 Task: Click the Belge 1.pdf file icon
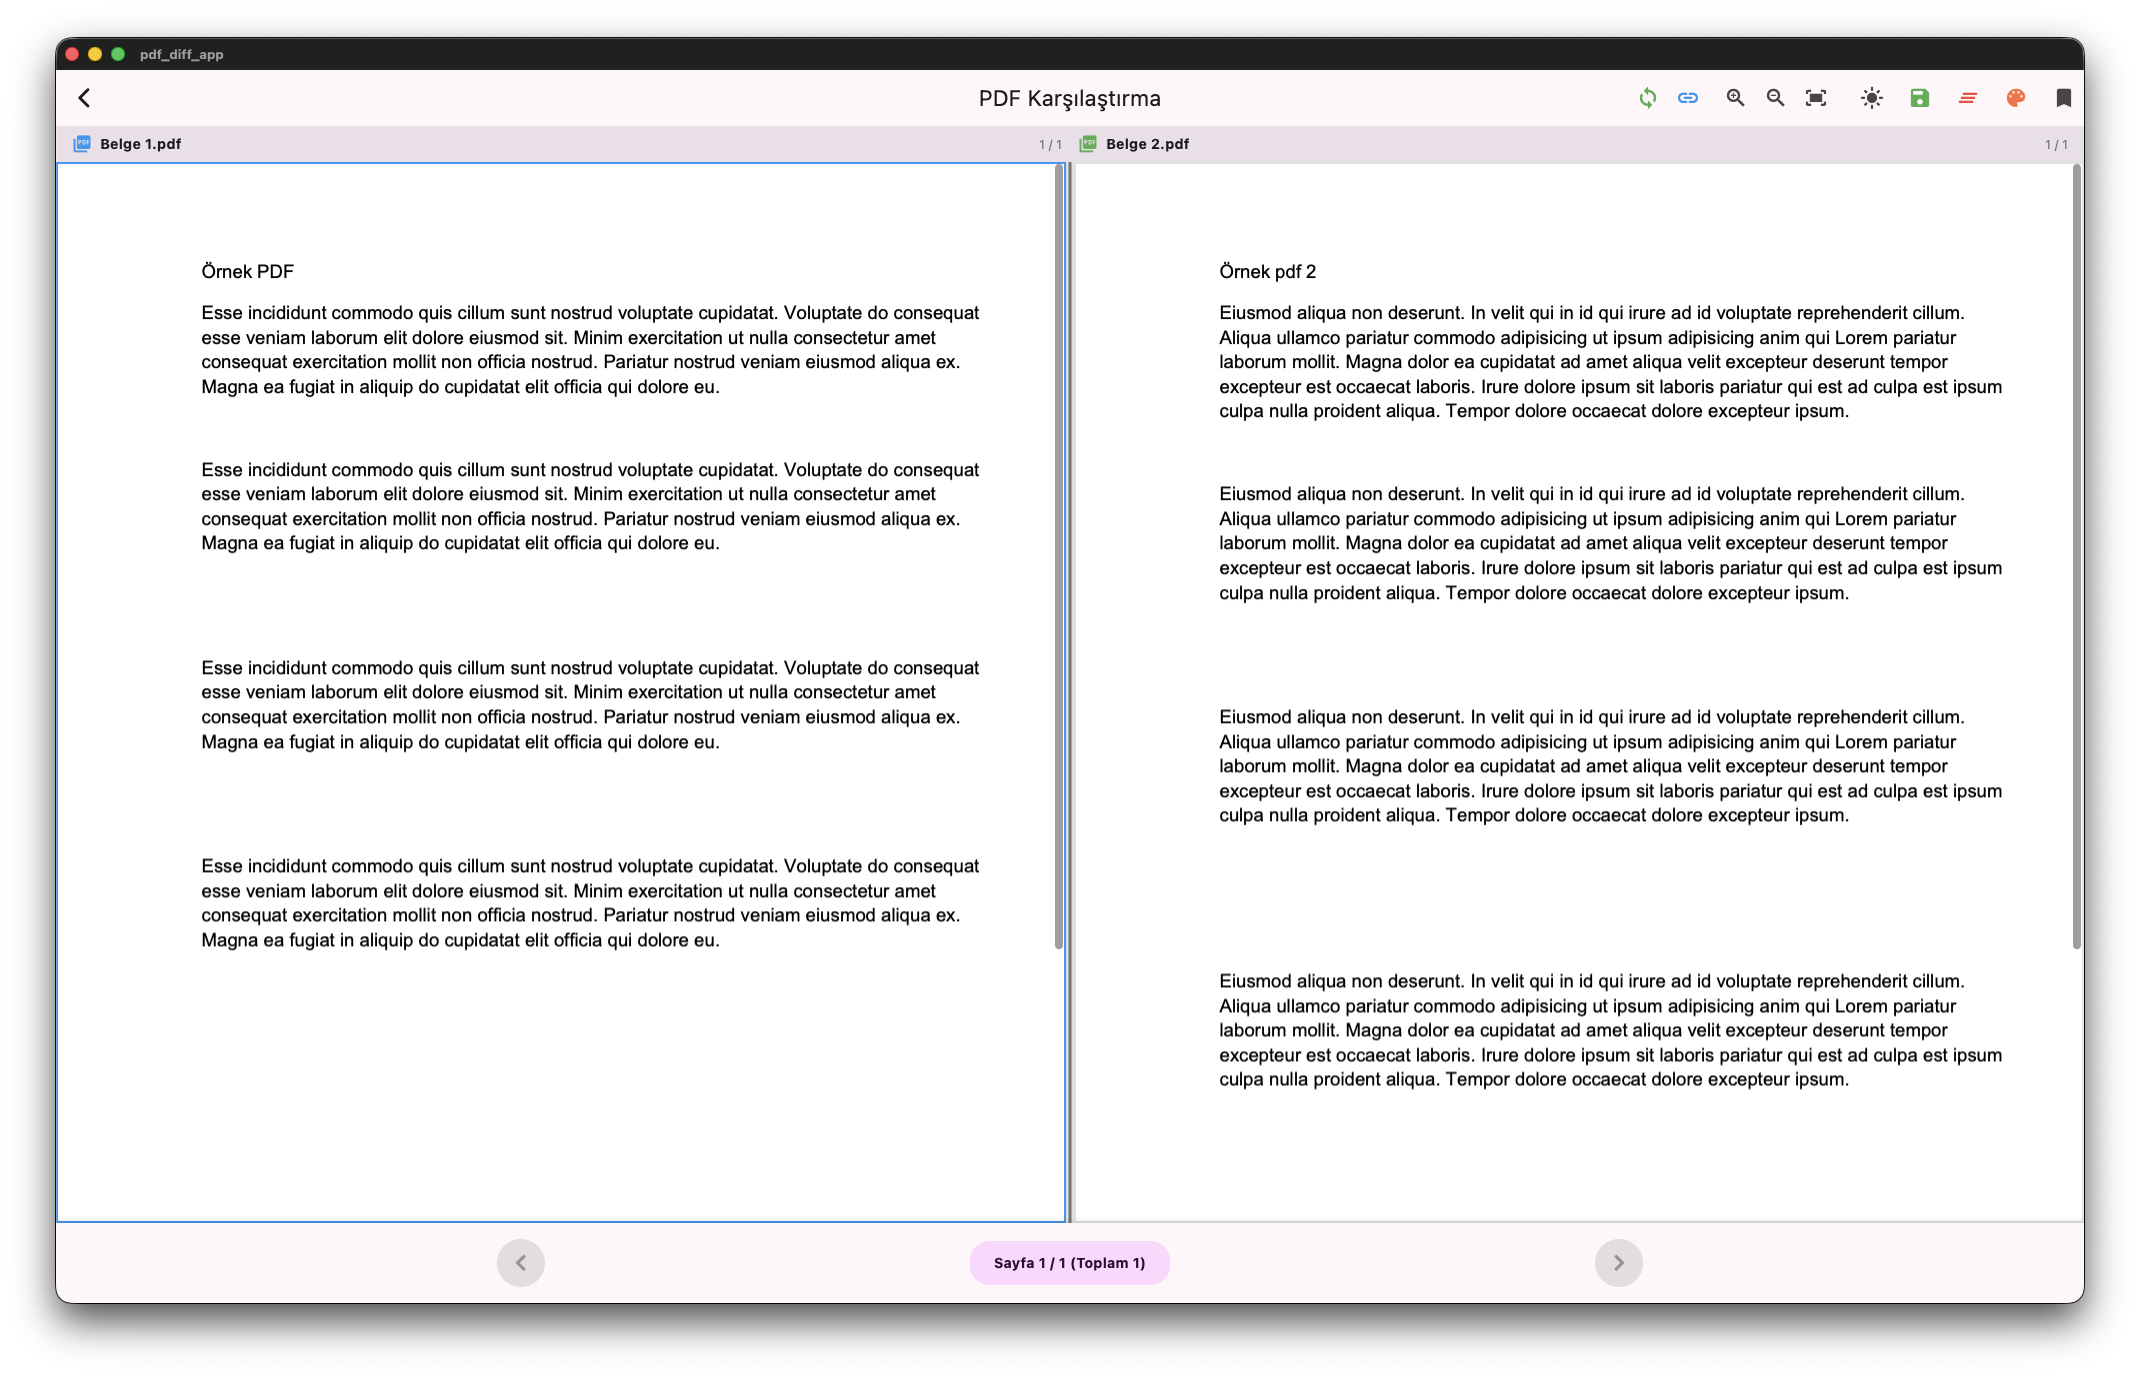click(82, 144)
